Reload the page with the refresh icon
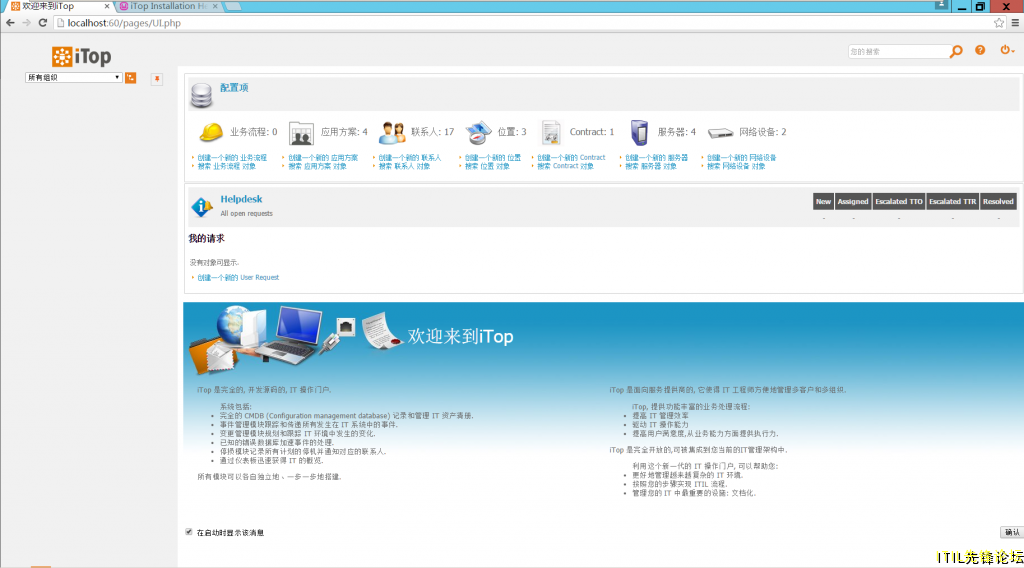 click(x=42, y=23)
